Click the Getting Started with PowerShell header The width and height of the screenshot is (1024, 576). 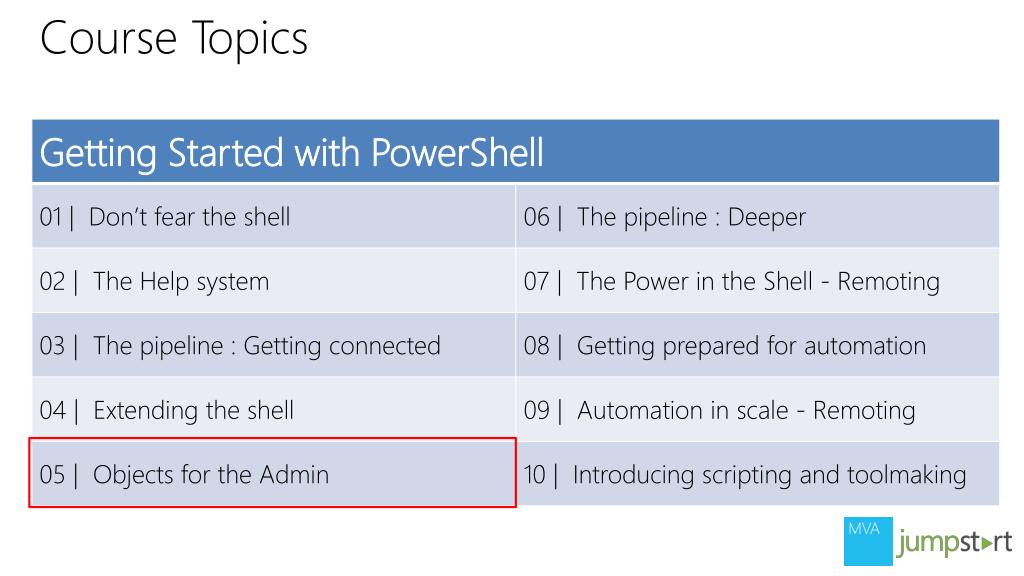515,151
